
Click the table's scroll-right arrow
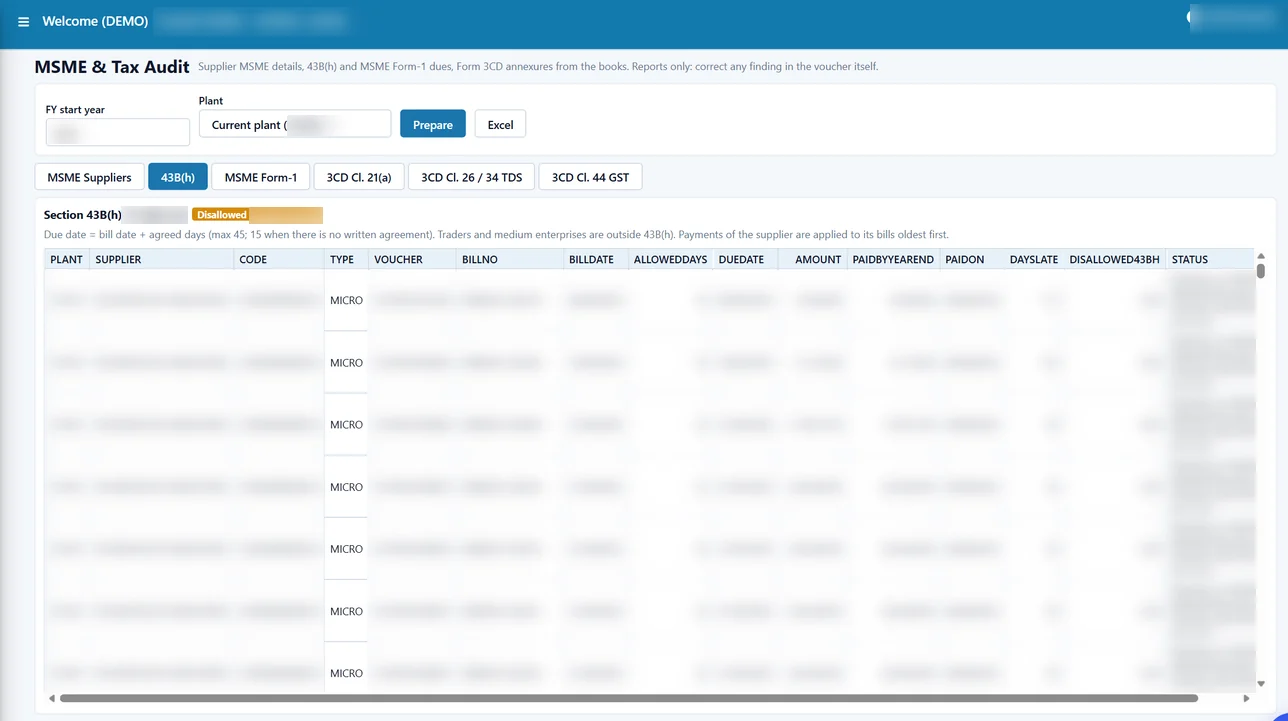point(1246,698)
